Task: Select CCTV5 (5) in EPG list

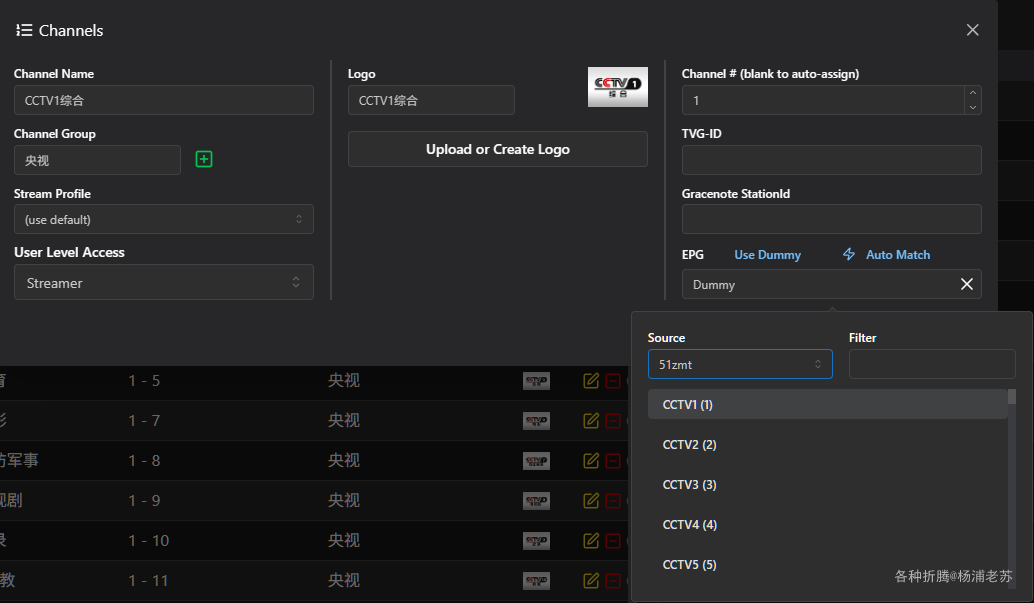Action: point(828,565)
